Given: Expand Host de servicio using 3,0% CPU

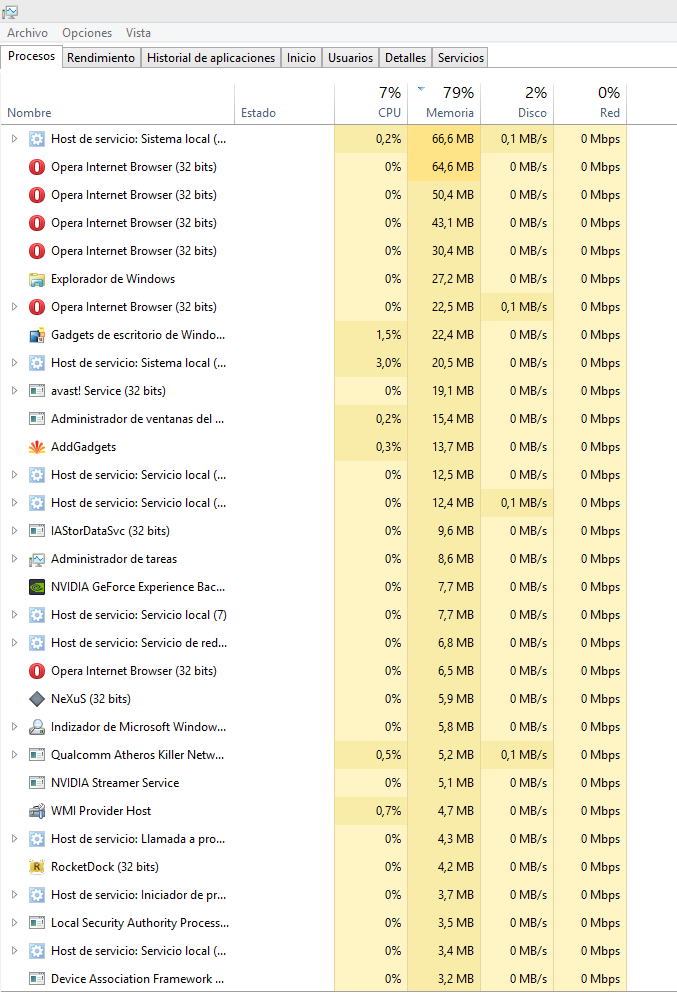Looking at the screenshot, I should (14, 363).
